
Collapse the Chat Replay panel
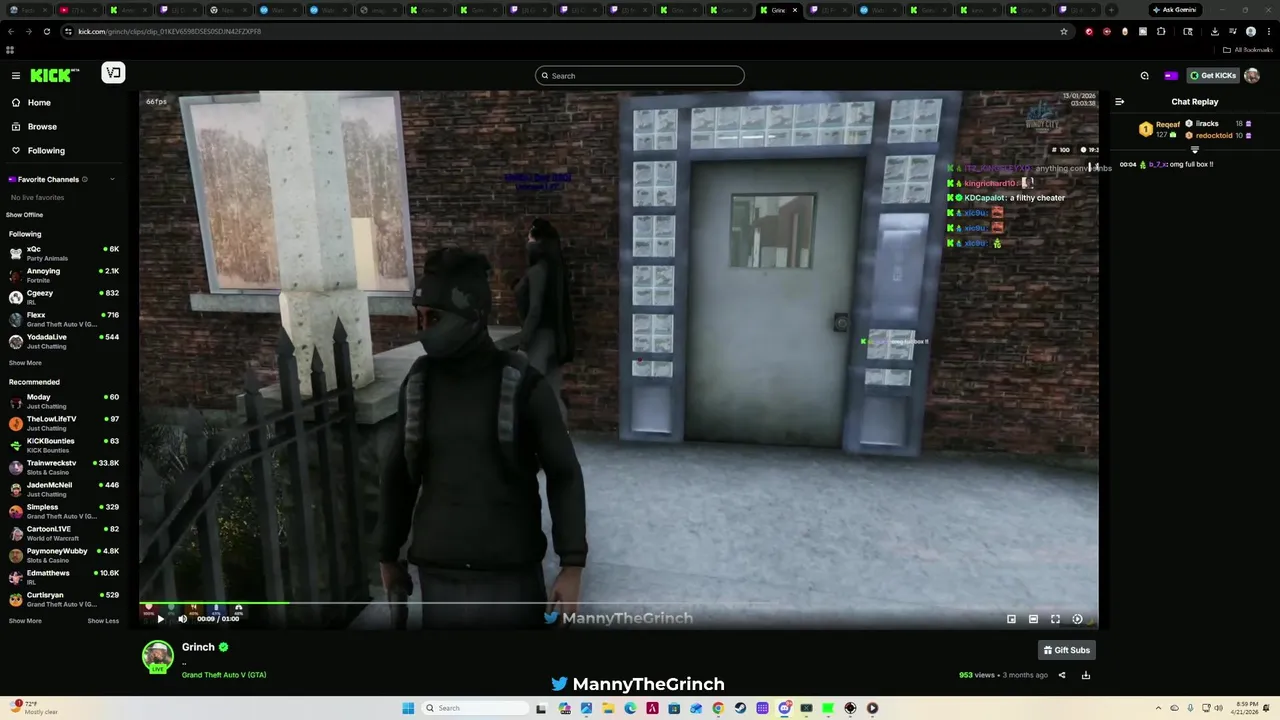click(1119, 101)
